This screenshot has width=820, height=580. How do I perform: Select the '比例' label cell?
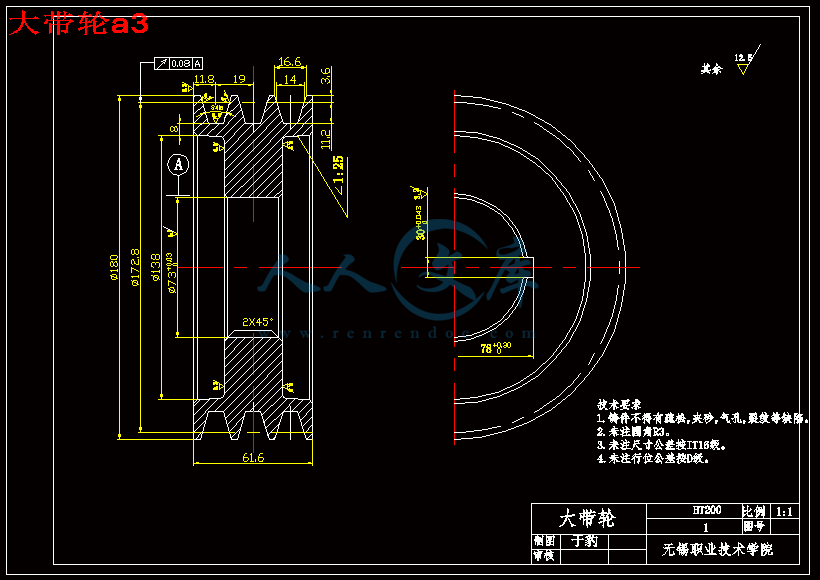(754, 511)
